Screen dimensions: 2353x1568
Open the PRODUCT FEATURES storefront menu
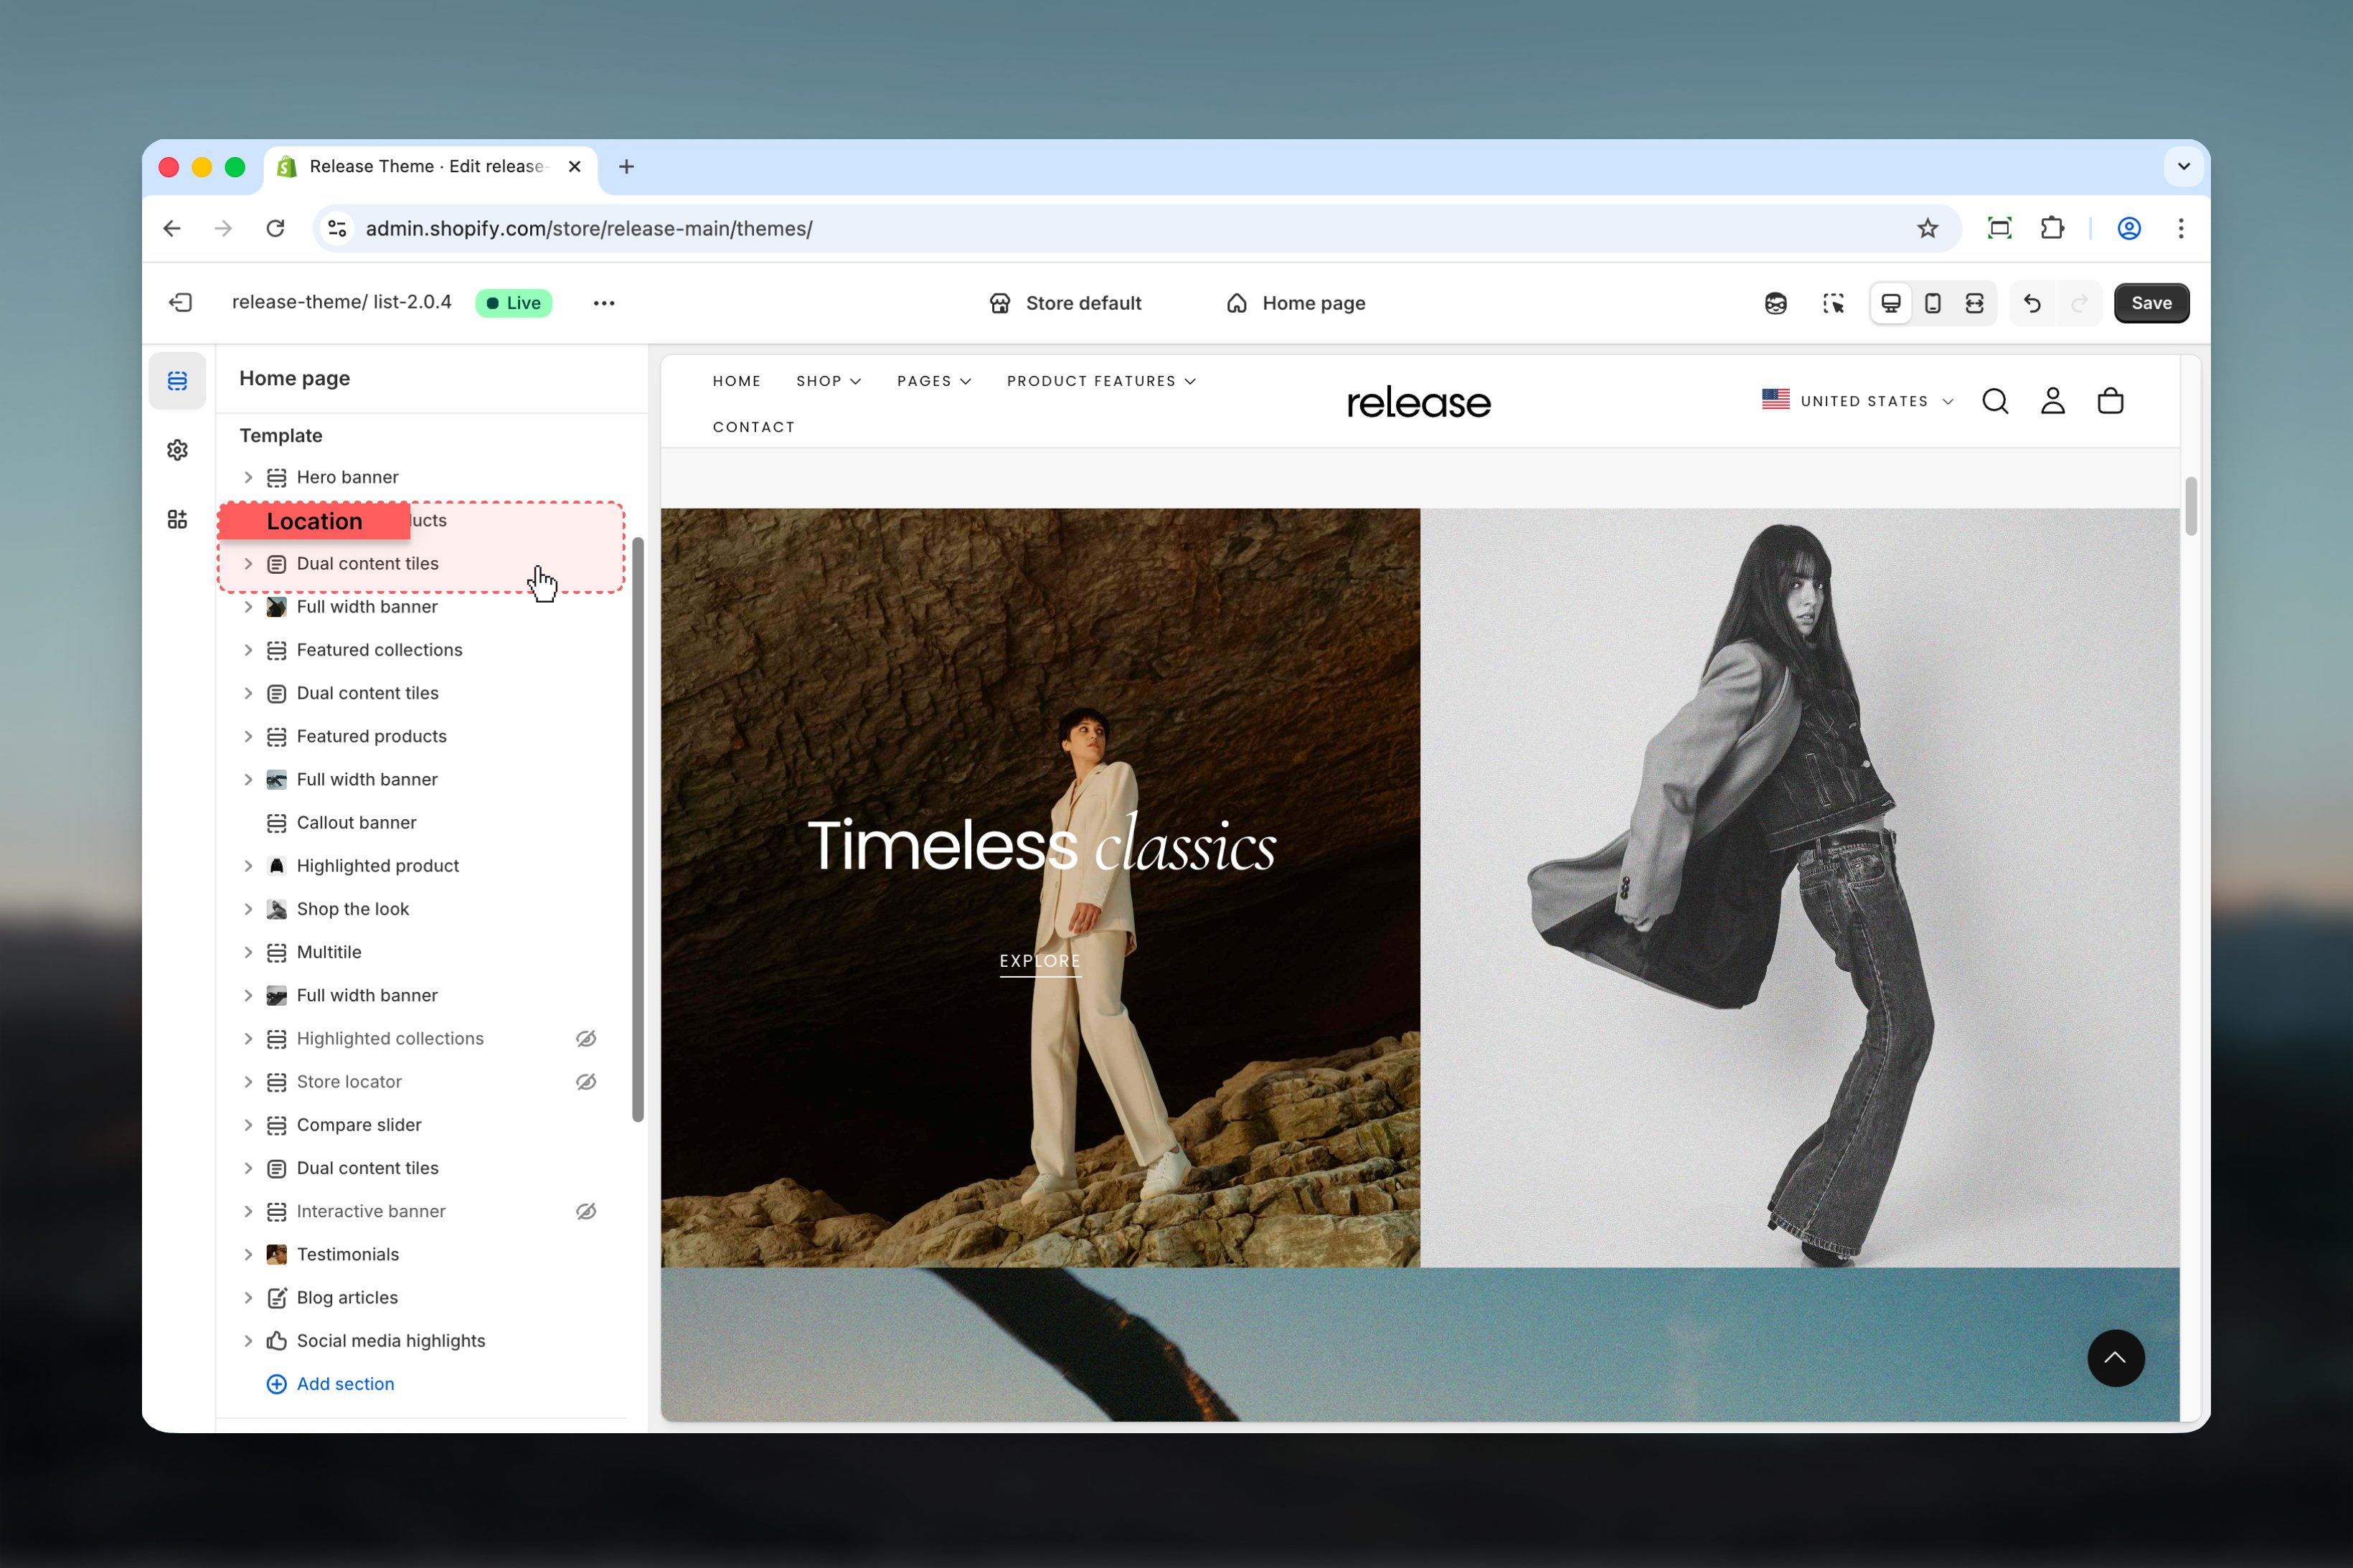click(1101, 381)
